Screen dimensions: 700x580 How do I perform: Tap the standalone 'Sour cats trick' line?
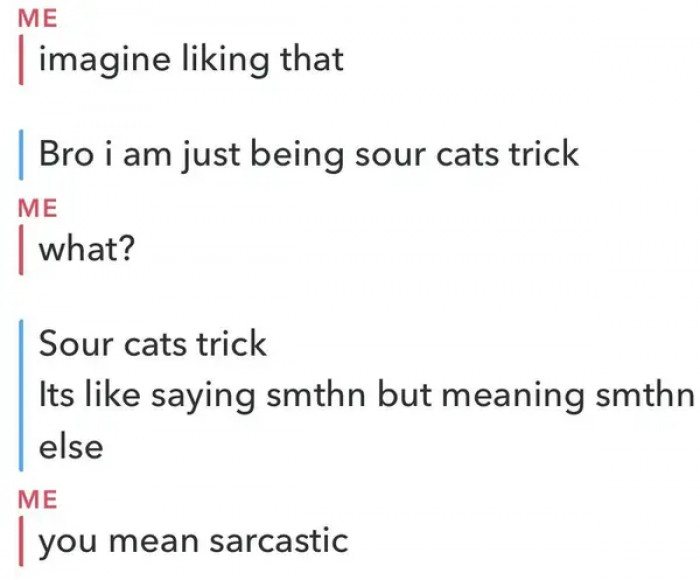(153, 343)
